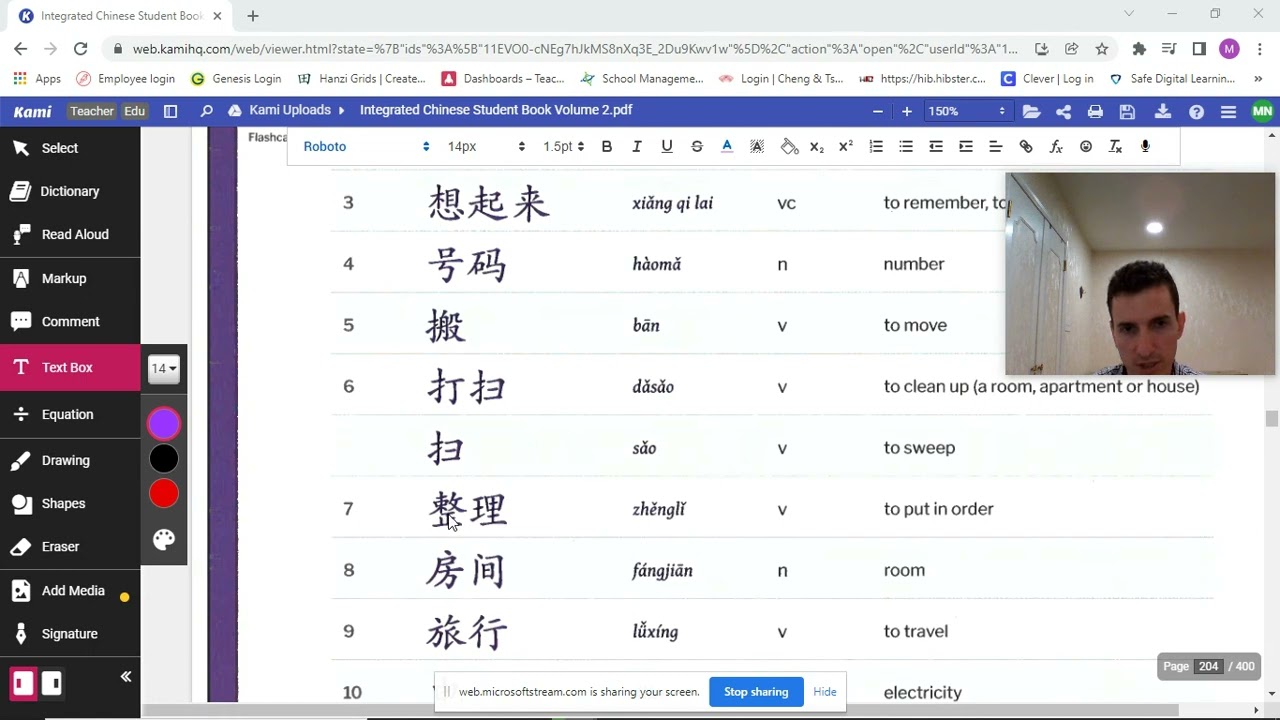Image resolution: width=1280 pixels, height=720 pixels.
Task: Open the 150% zoom level dropdown
Action: tap(966, 111)
